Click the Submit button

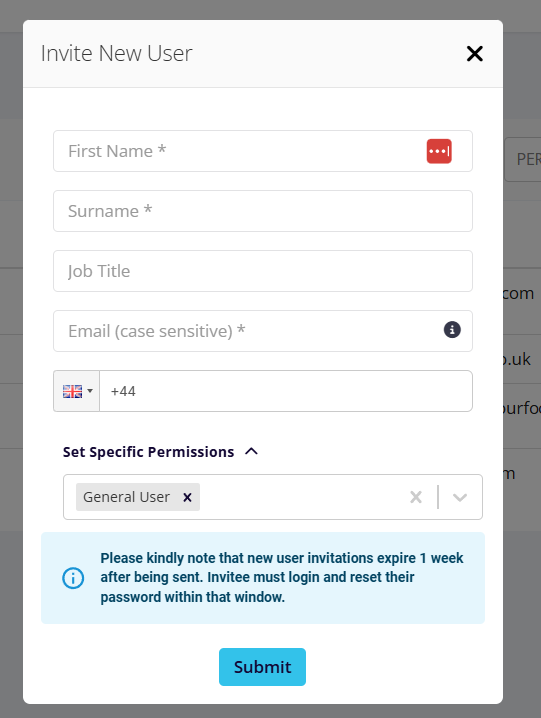point(262,667)
